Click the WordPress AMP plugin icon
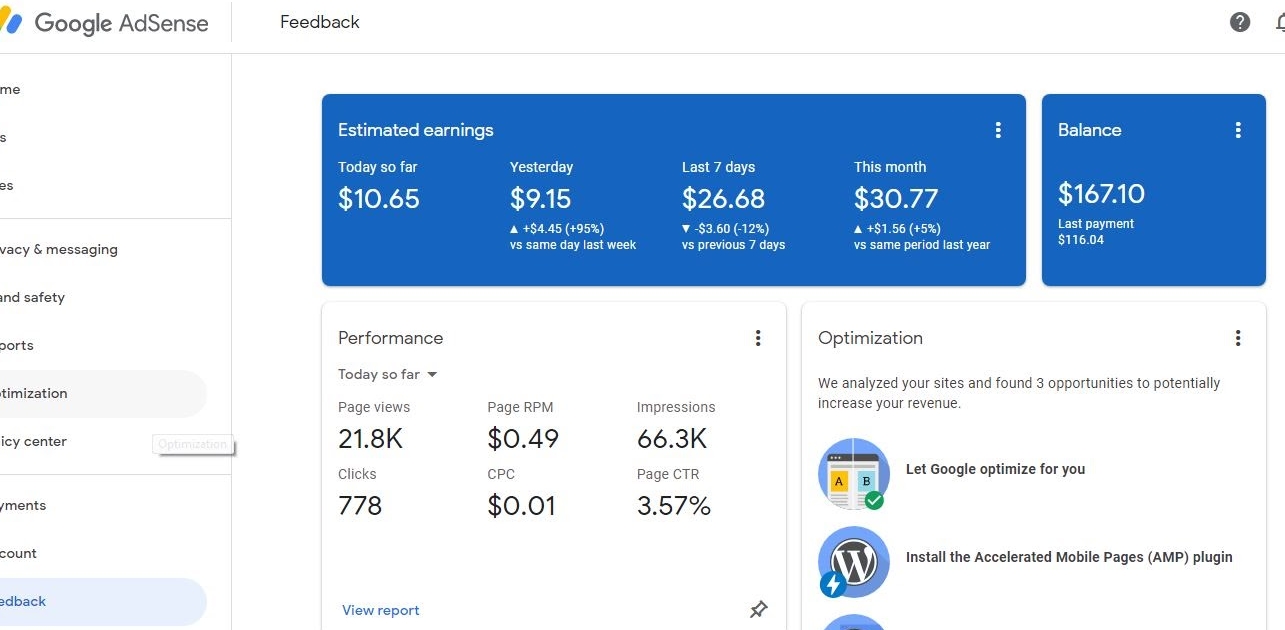The width and height of the screenshot is (1285, 630). (853, 561)
